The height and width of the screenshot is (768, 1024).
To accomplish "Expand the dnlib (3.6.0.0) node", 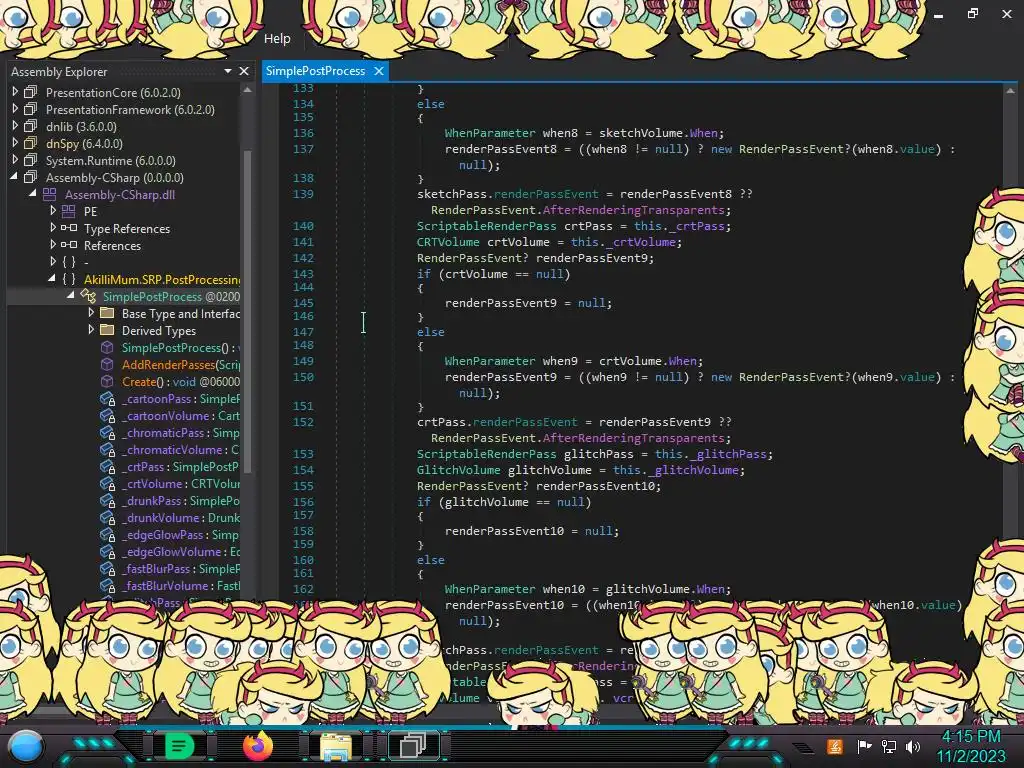I will point(15,126).
